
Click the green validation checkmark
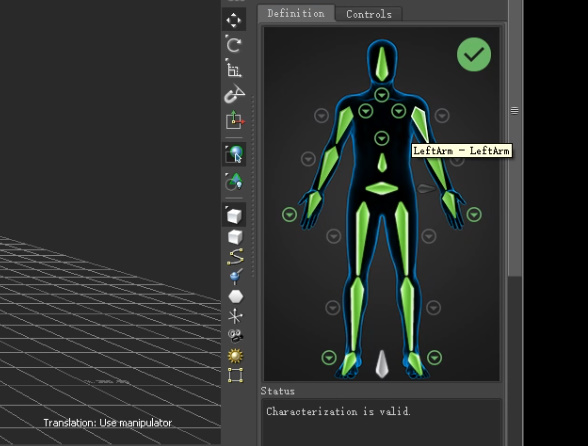(x=474, y=54)
